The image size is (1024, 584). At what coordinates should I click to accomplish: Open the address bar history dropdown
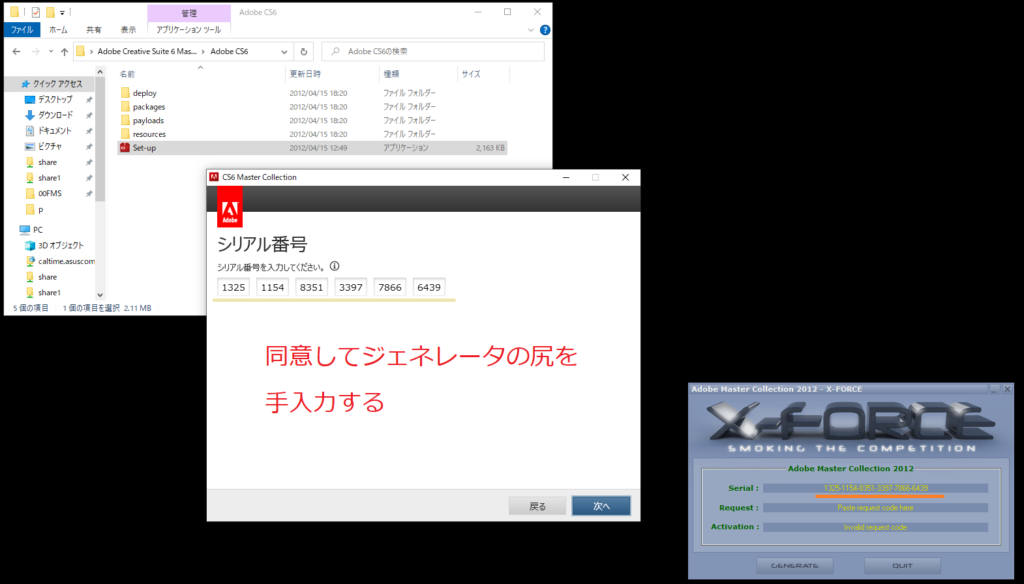pyautogui.click(x=284, y=52)
